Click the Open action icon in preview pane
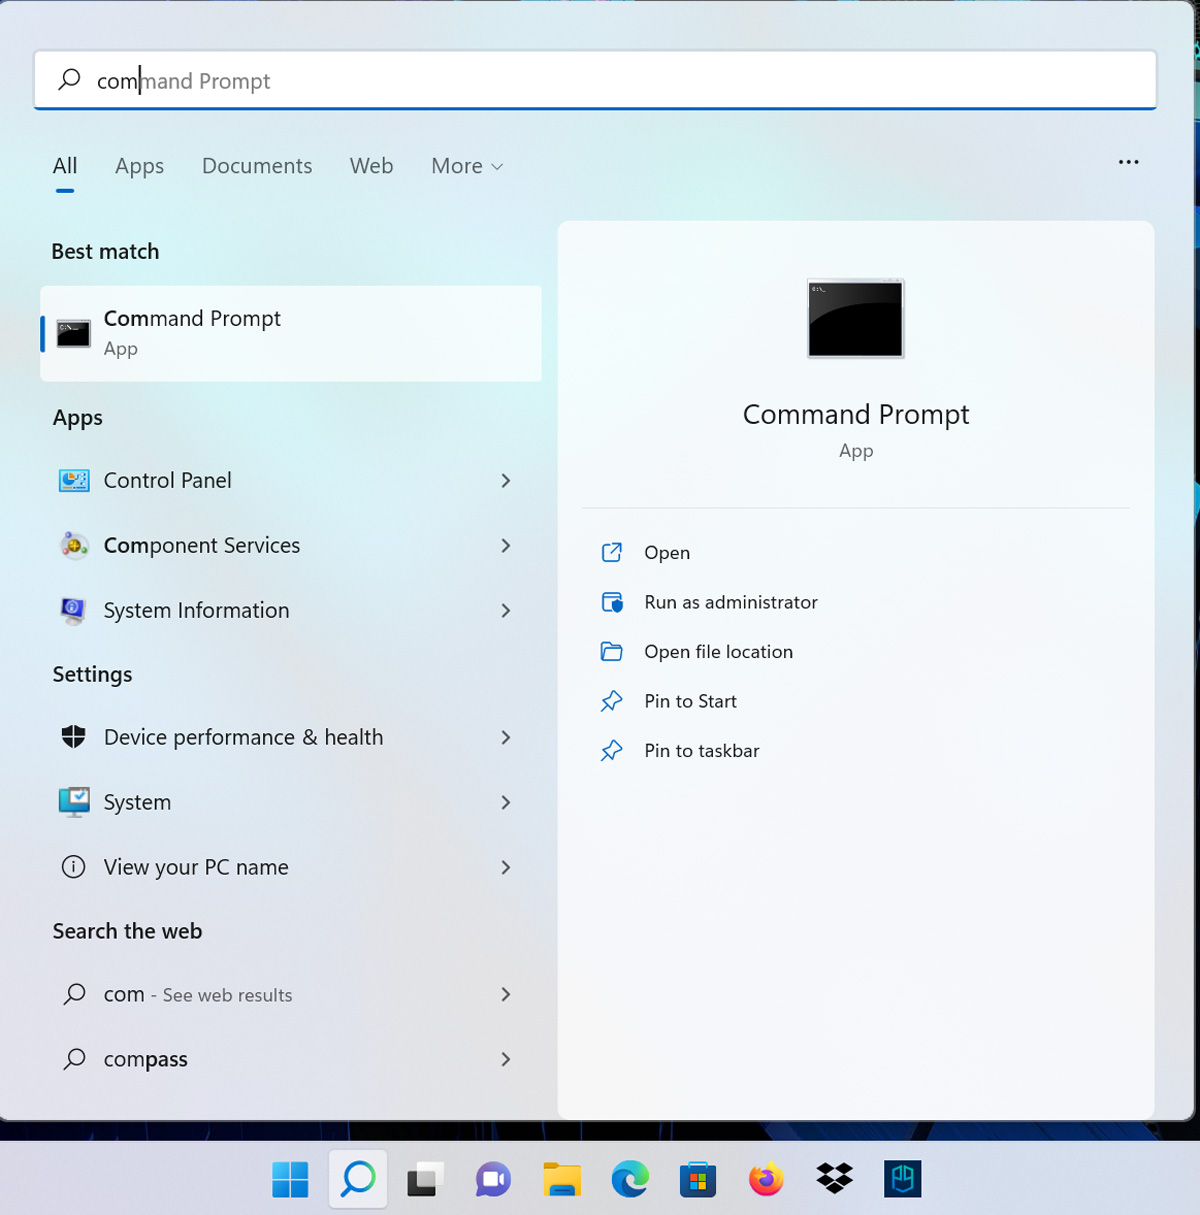1200x1215 pixels. (x=612, y=553)
